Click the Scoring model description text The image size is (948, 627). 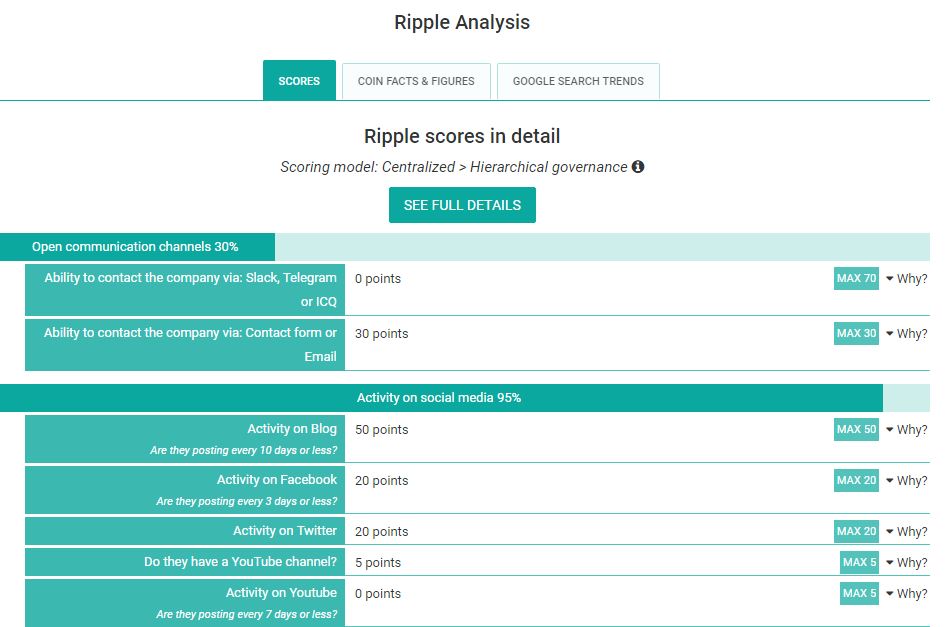[x=453, y=167]
